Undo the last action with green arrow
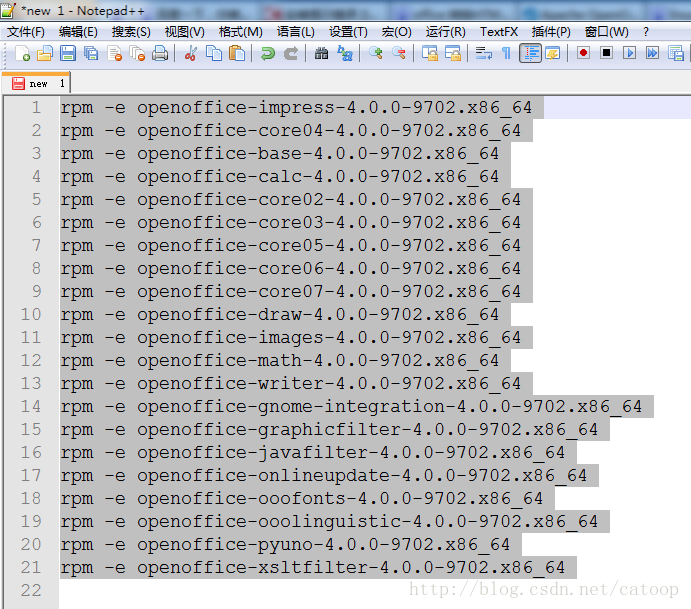This screenshot has height=609, width=691. click(267, 53)
